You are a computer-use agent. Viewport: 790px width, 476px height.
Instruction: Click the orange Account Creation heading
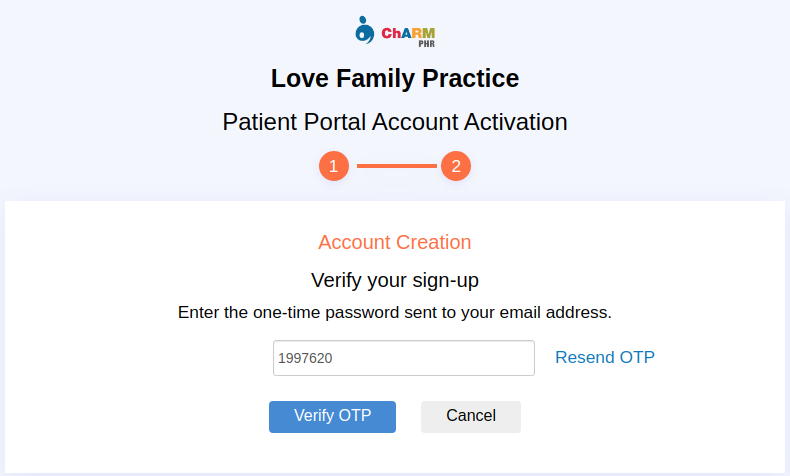pyautogui.click(x=394, y=242)
